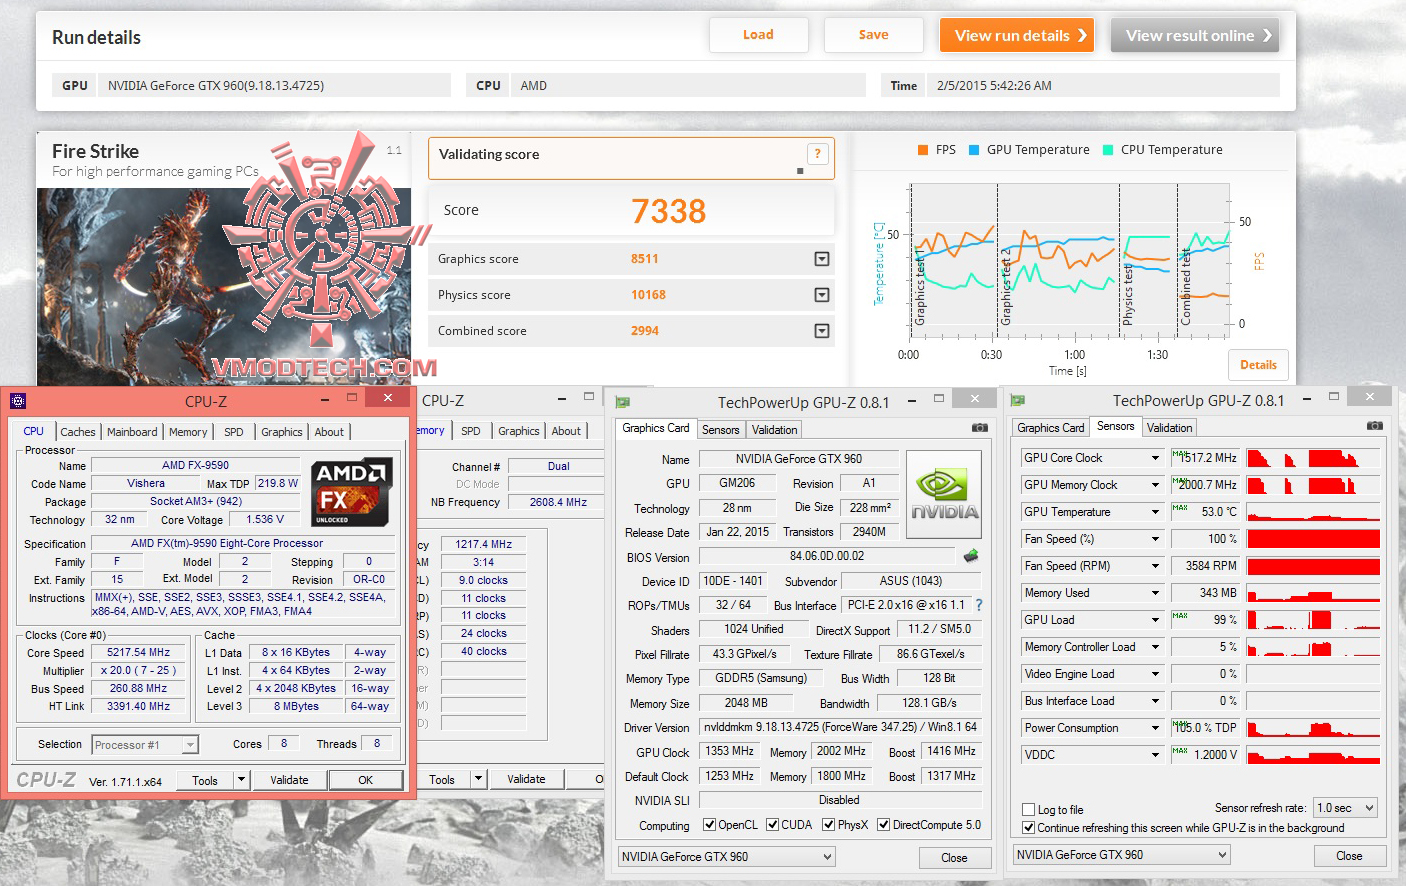Click the help question mark beside Validating score
Viewport: 1406px width, 886px height.
817,154
